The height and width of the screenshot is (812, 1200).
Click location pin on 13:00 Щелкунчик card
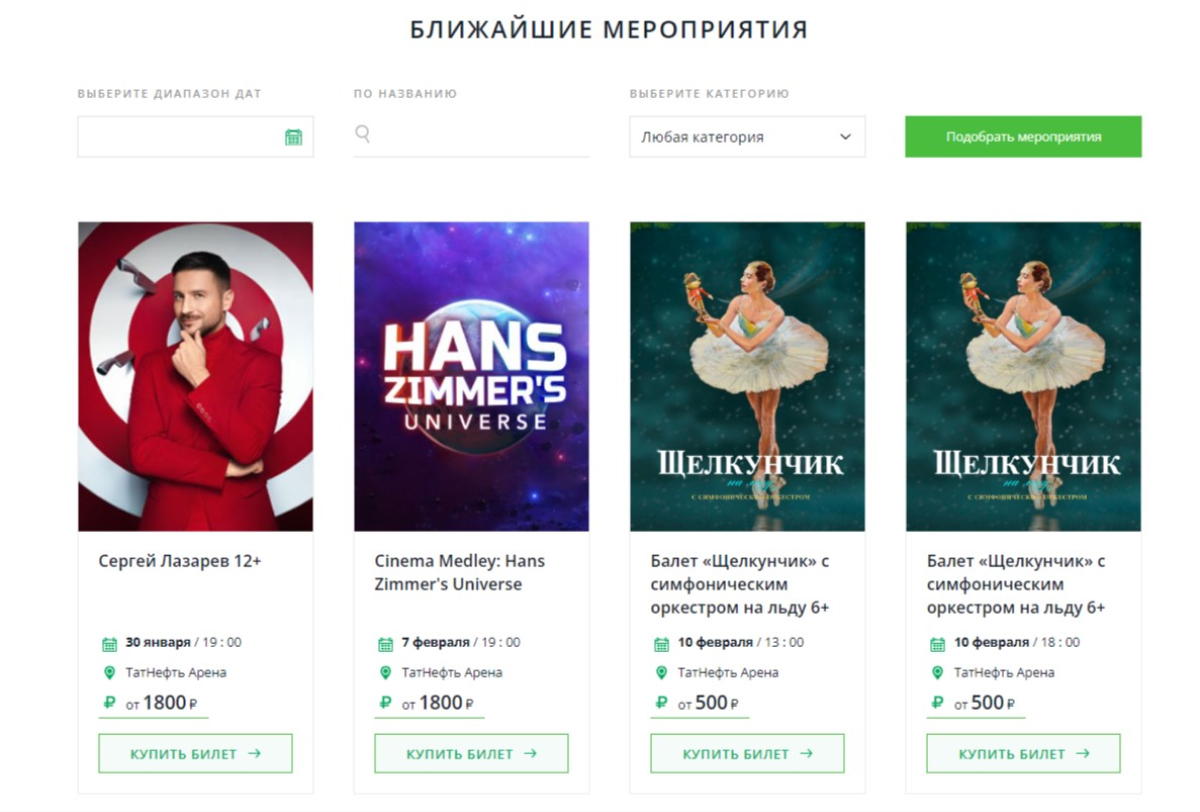tap(661, 673)
